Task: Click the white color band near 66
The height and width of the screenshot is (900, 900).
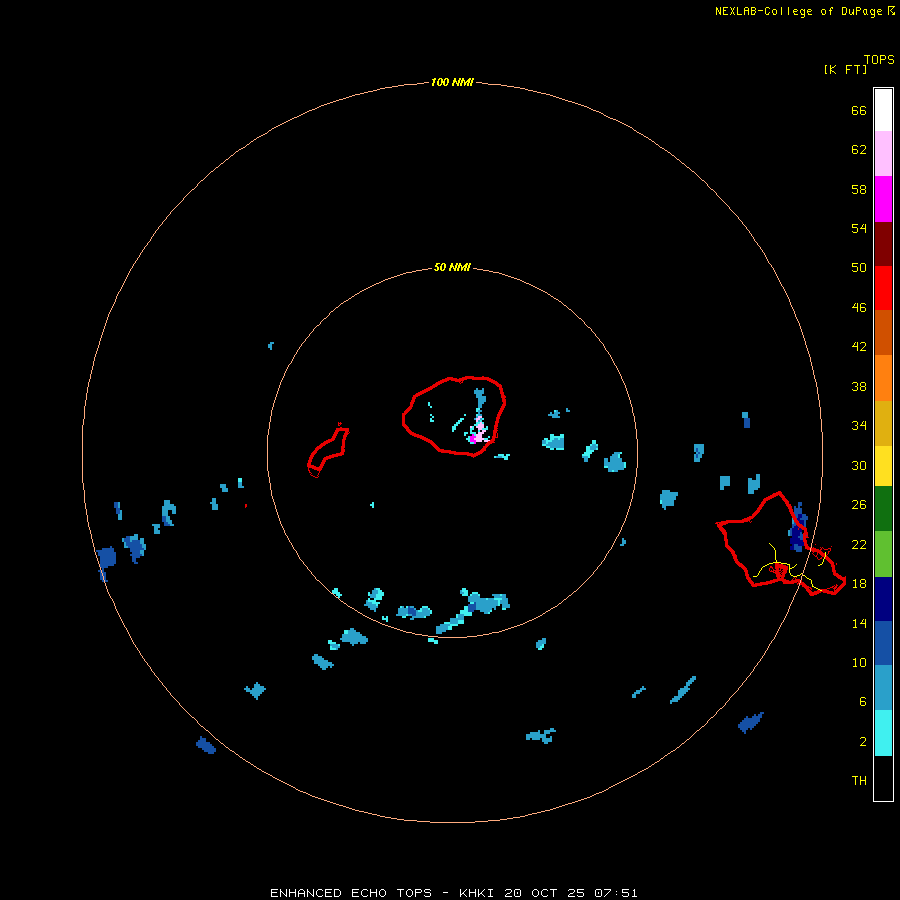Action: [883, 110]
